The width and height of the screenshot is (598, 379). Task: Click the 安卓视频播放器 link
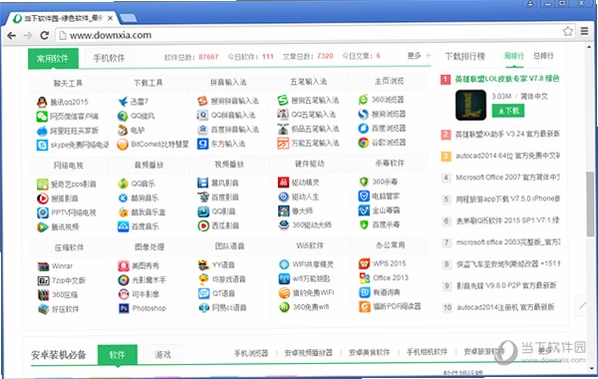pos(308,353)
